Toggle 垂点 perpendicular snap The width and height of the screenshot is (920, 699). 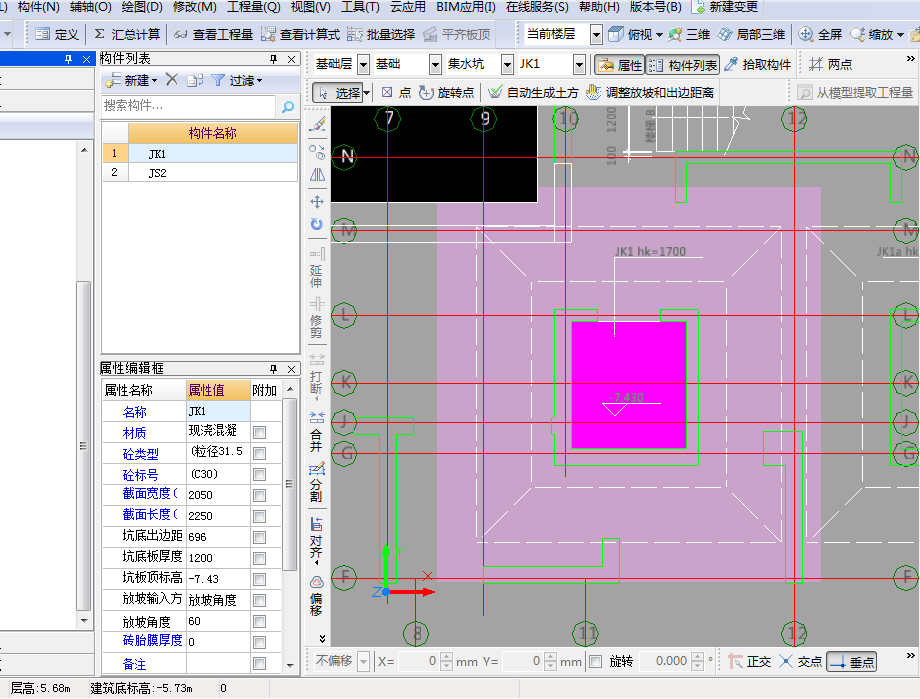(851, 662)
